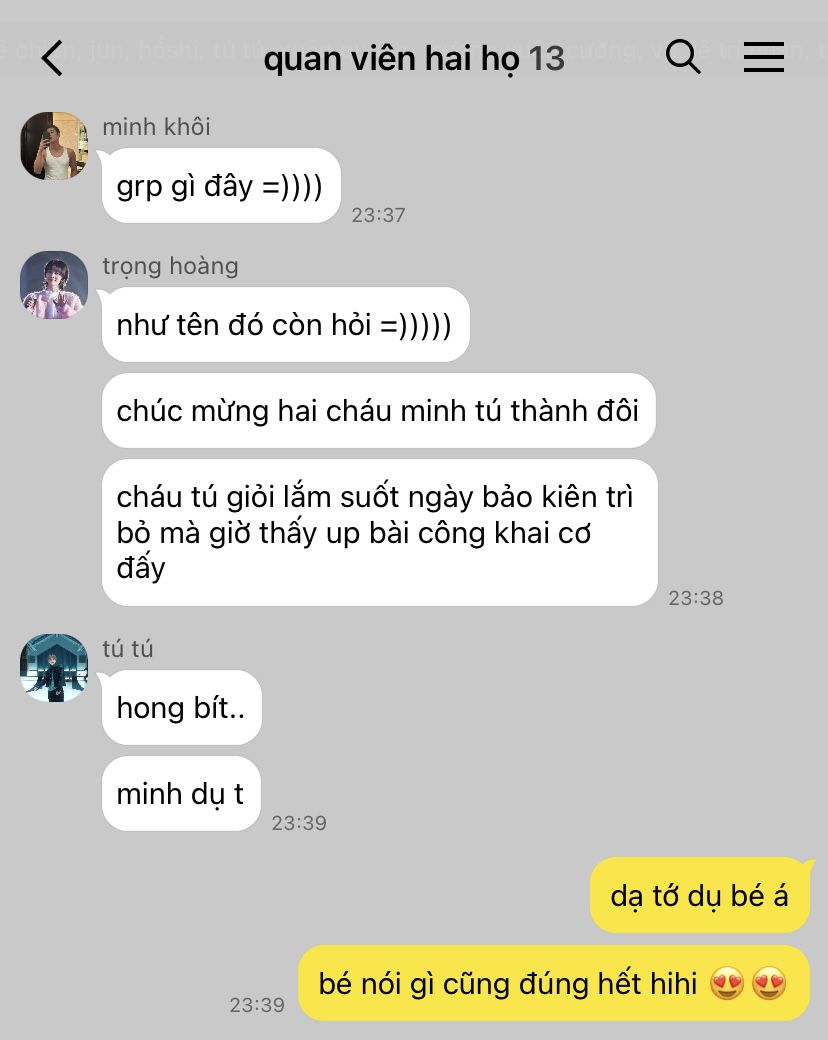Viewport: 828px width, 1040px height.
Task: Tap the 'hong bít..' message bubble
Action: (x=182, y=708)
